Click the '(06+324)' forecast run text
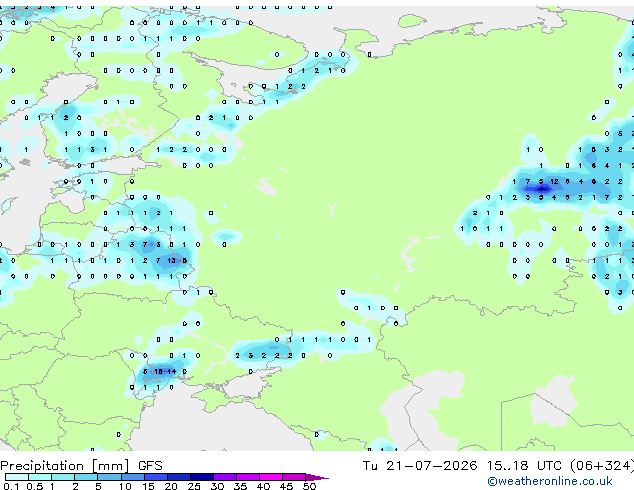The width and height of the screenshot is (634, 490). pos(602,466)
